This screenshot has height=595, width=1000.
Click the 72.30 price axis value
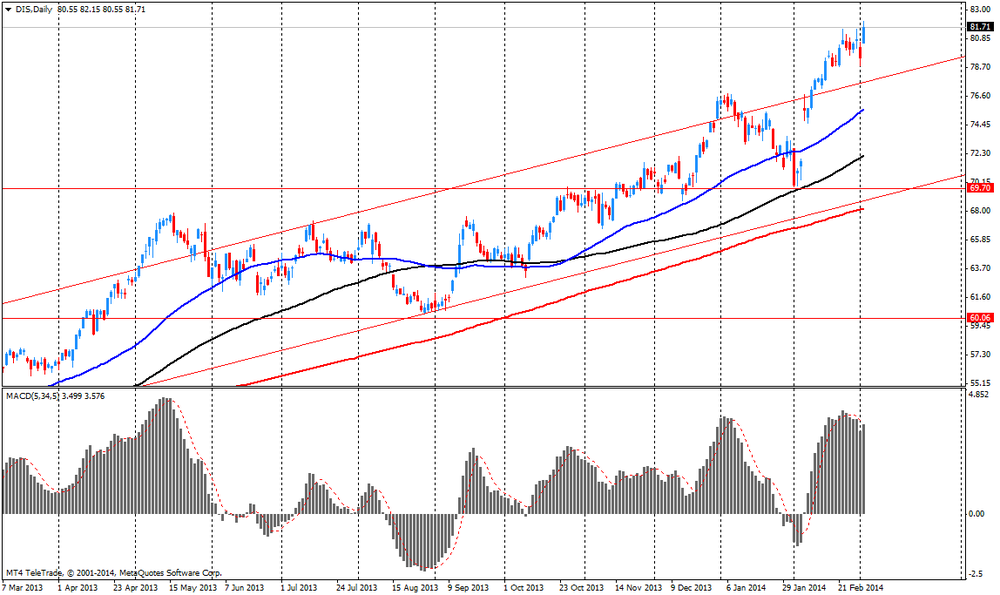[x=980, y=153]
